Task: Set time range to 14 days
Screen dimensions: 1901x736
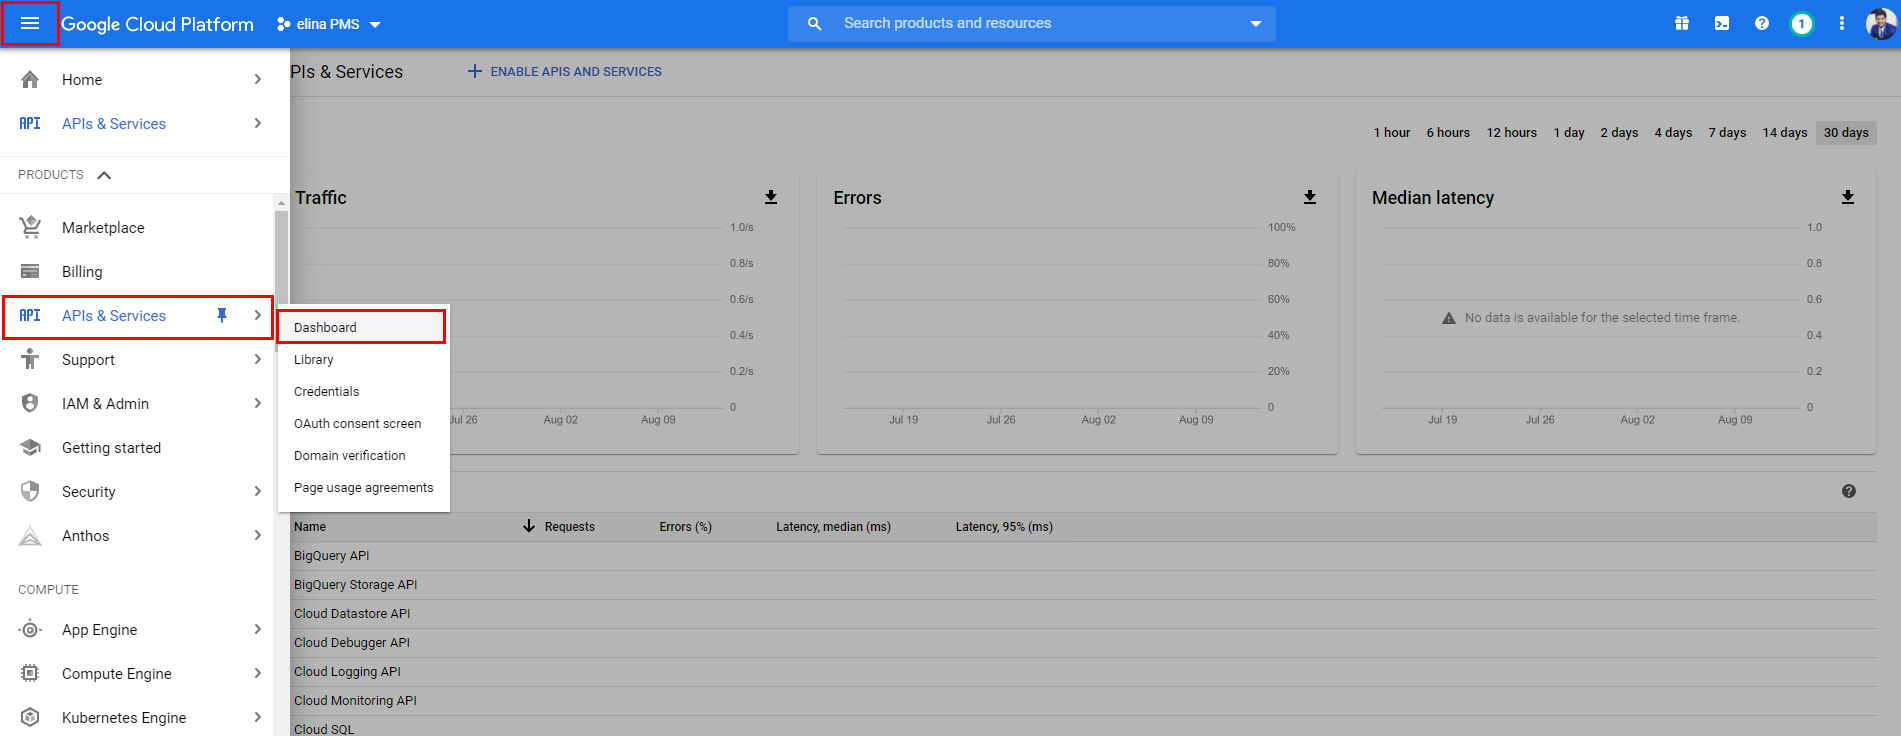Action: pos(1784,132)
